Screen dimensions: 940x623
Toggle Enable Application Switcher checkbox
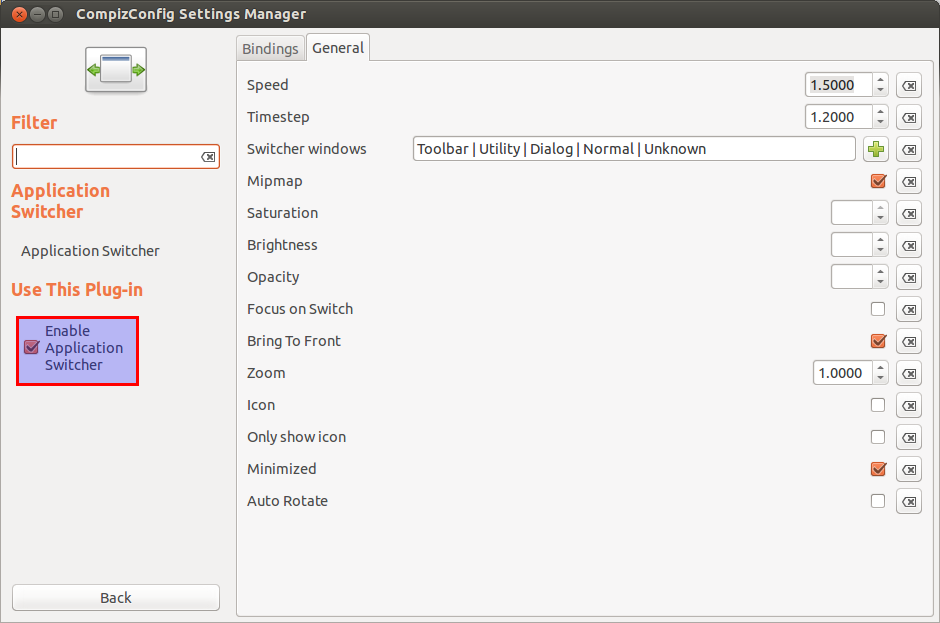point(31,347)
